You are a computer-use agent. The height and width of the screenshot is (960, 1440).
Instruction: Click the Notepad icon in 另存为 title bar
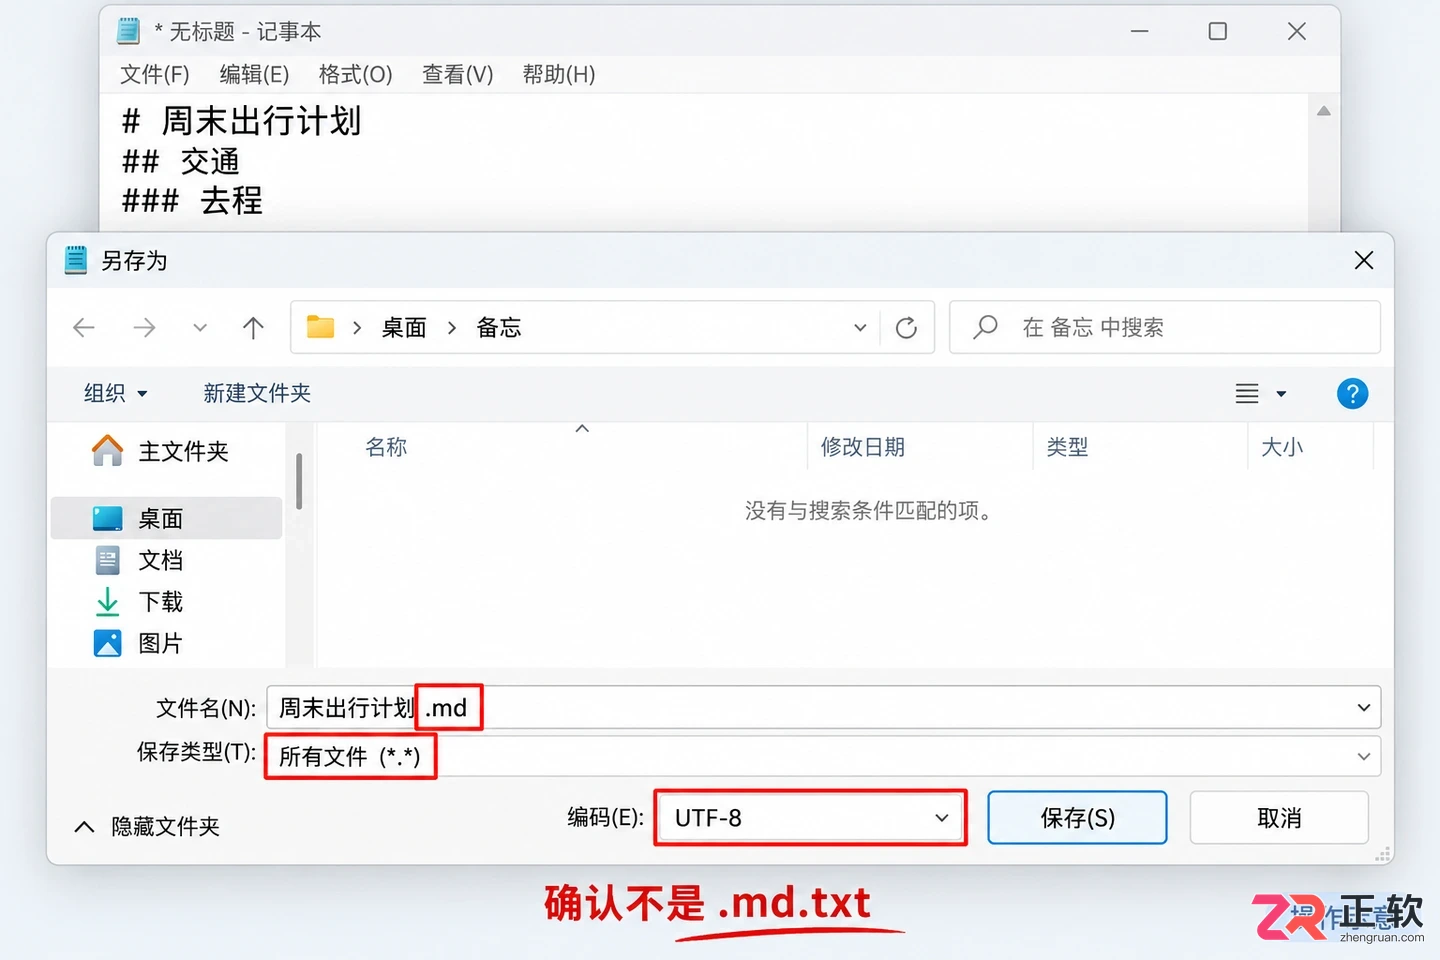pos(76,260)
